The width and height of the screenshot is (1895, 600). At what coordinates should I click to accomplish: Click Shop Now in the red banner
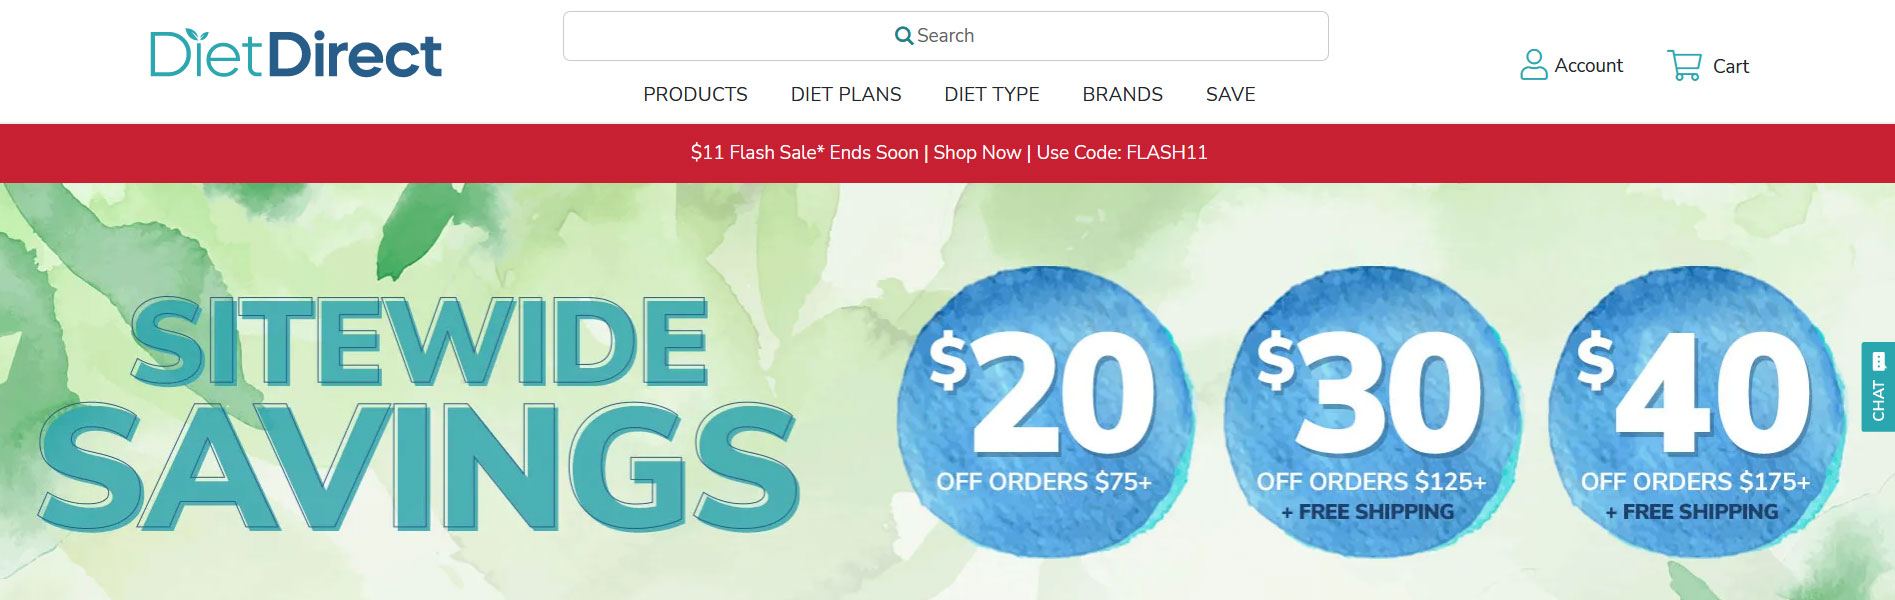tap(977, 153)
